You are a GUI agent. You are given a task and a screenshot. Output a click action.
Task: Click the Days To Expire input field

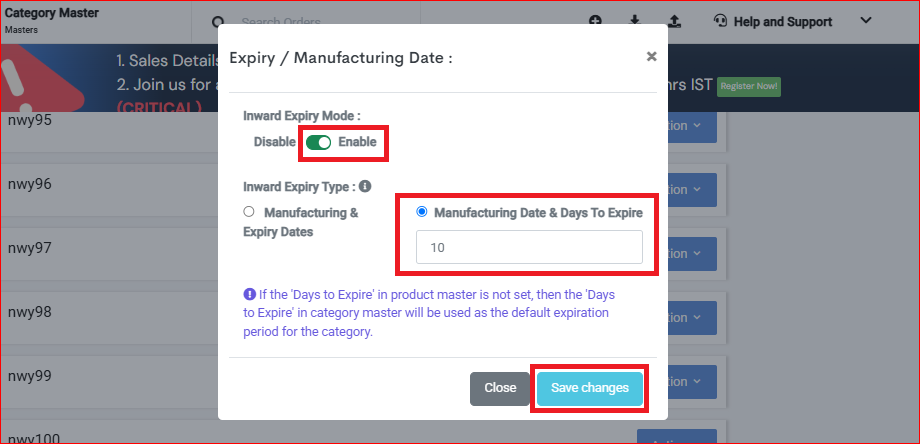(x=529, y=247)
